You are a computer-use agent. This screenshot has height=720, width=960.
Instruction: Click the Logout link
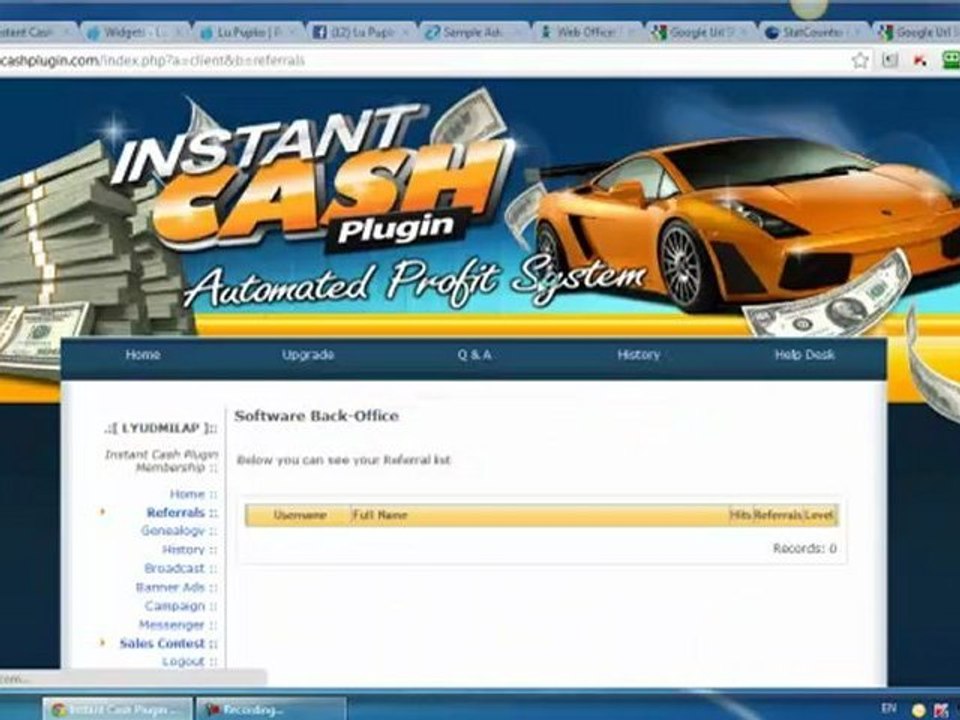(x=183, y=661)
